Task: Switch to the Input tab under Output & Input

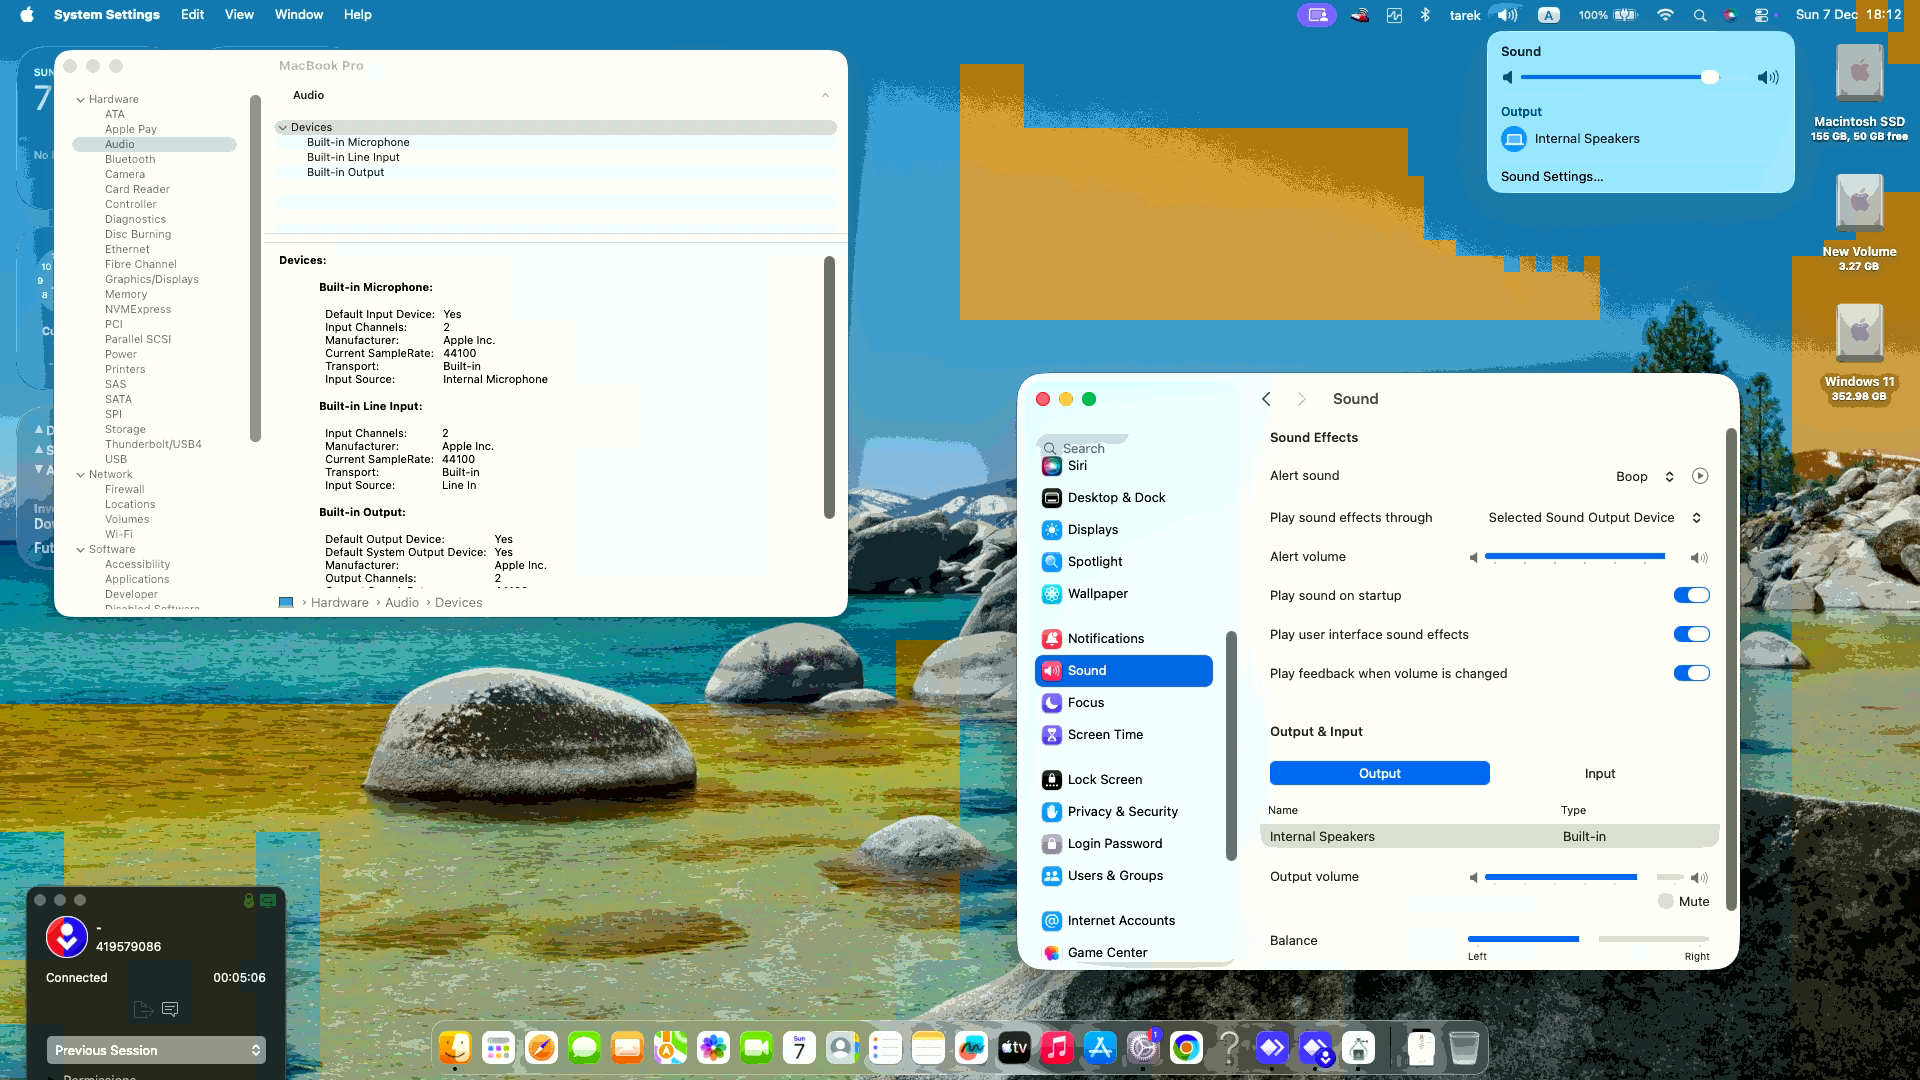Action: tap(1599, 772)
